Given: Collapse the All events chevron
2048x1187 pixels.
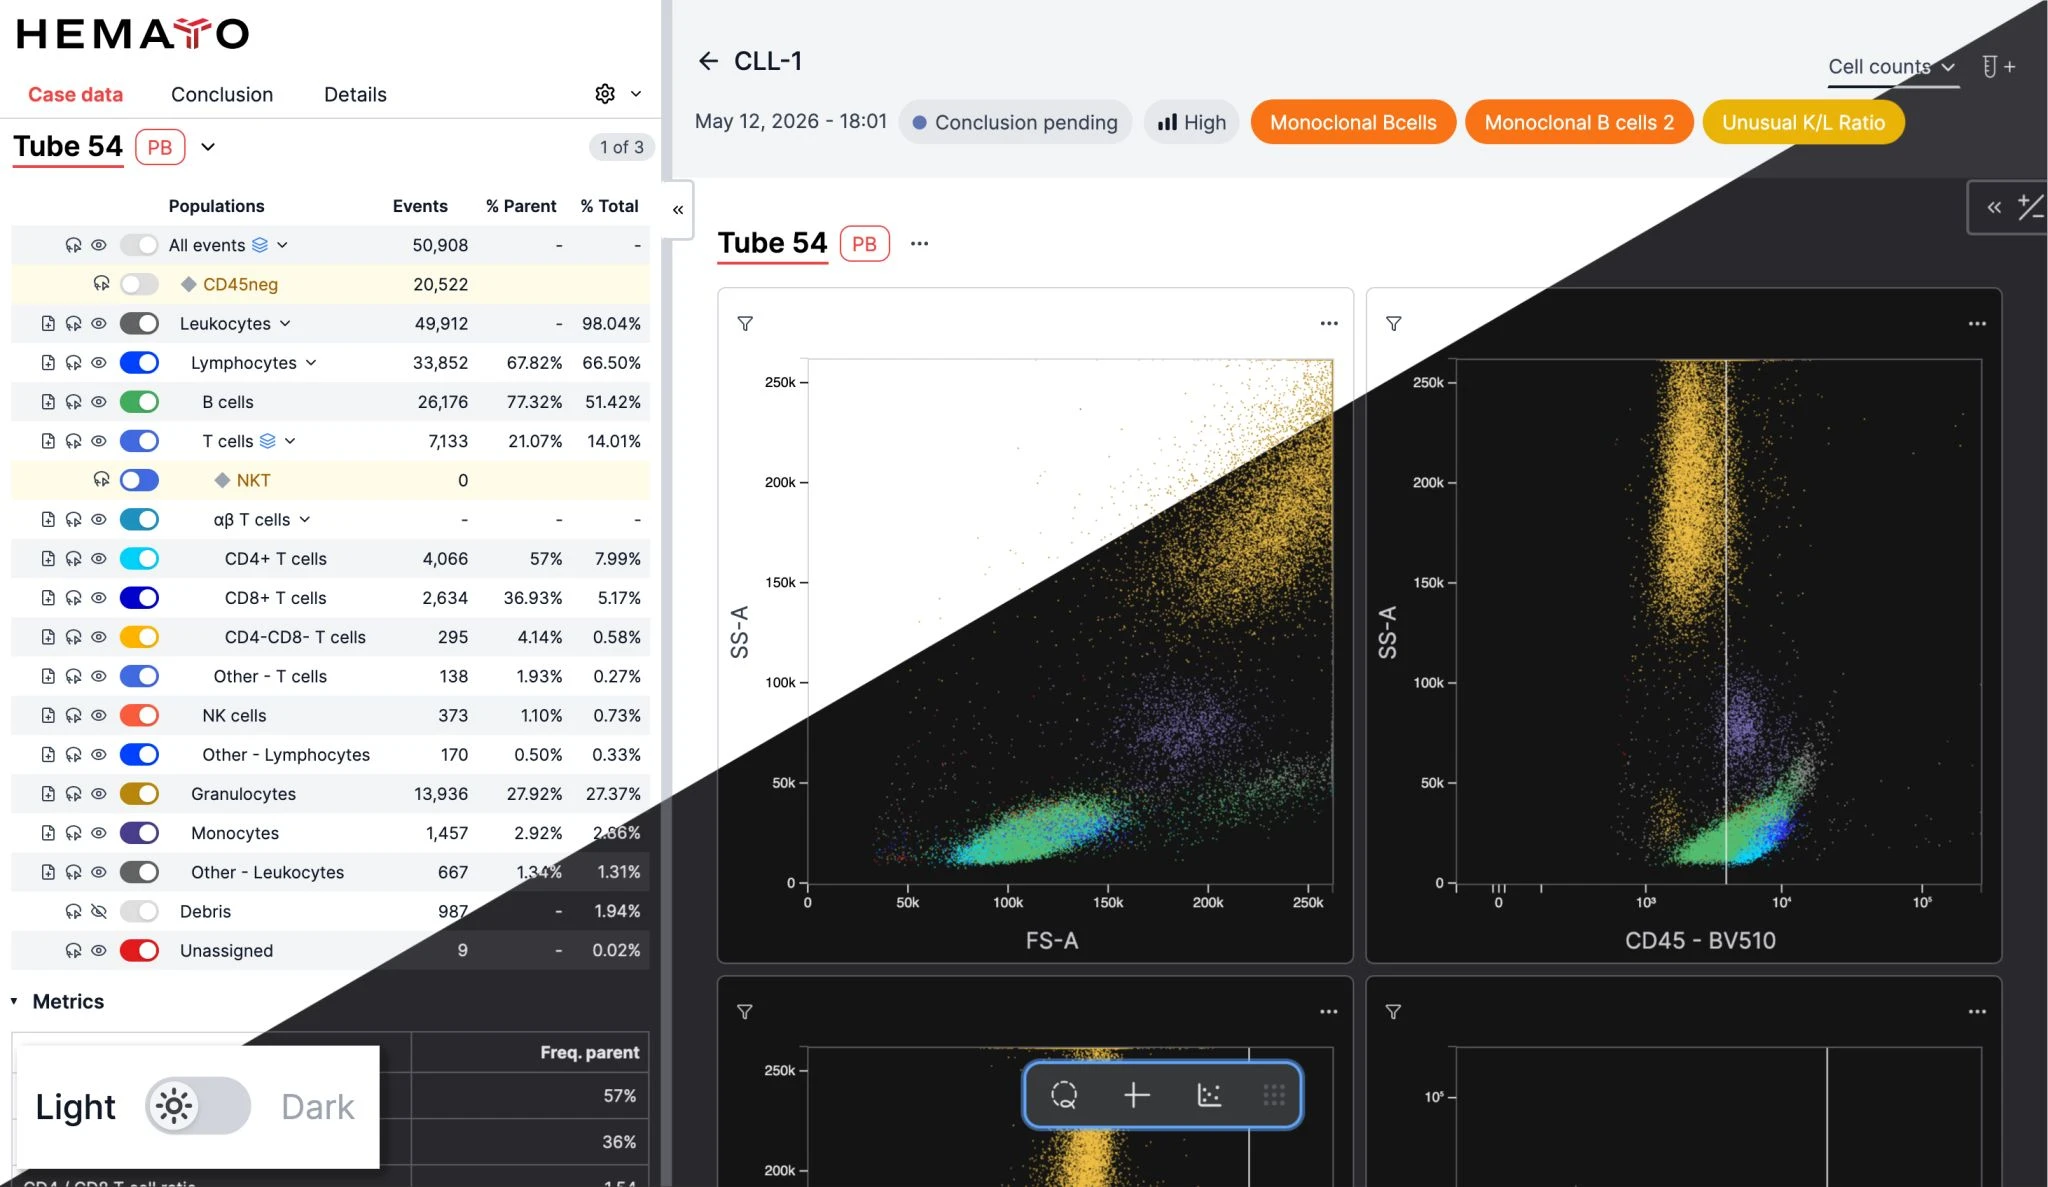Looking at the screenshot, I should [x=283, y=245].
